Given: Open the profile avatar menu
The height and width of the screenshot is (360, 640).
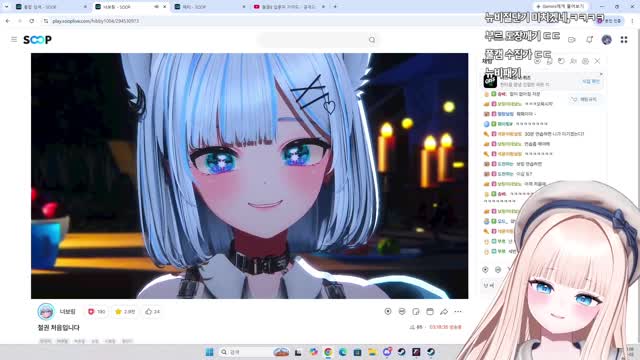Looking at the screenshot, I should (x=607, y=40).
